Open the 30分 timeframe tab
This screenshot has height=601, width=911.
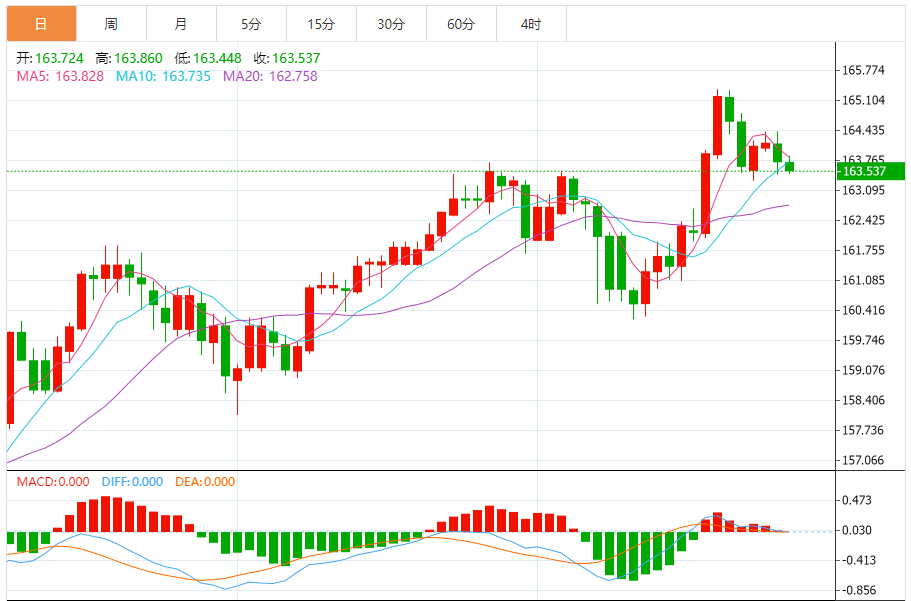point(391,24)
